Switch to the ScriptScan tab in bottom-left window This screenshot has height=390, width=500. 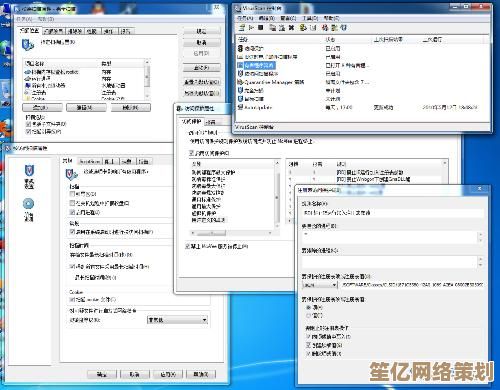(x=90, y=161)
